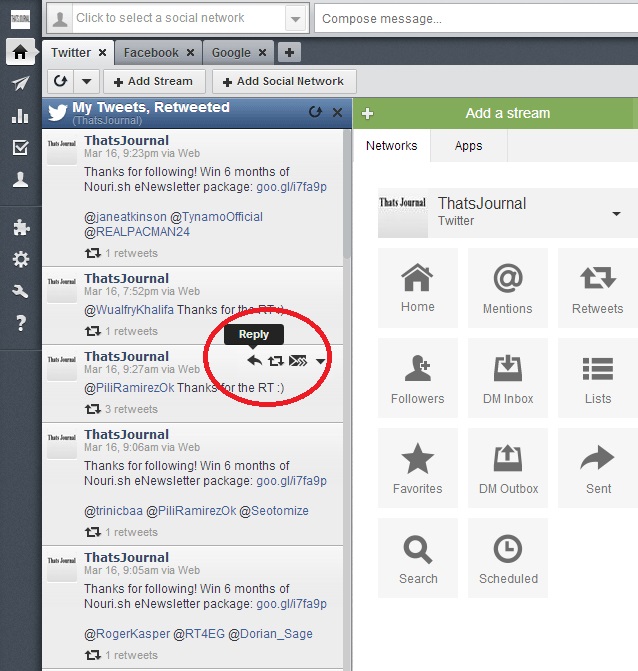Open the @Dorian_Sage mention link
The width and height of the screenshot is (638, 671).
point(270,634)
